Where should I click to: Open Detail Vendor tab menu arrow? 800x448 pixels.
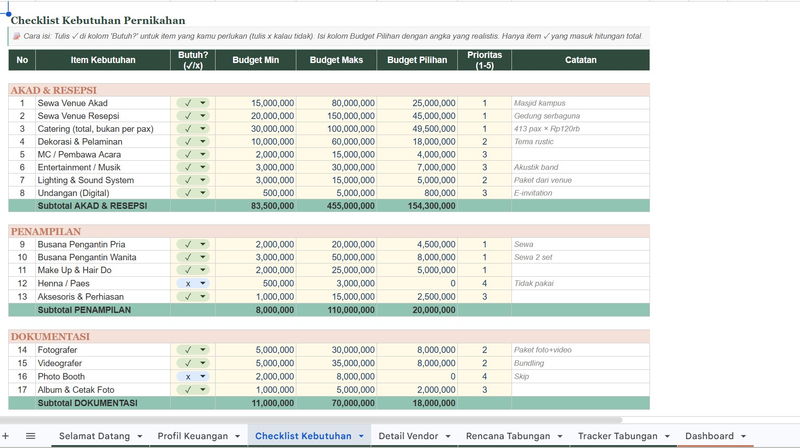pyautogui.click(x=448, y=436)
